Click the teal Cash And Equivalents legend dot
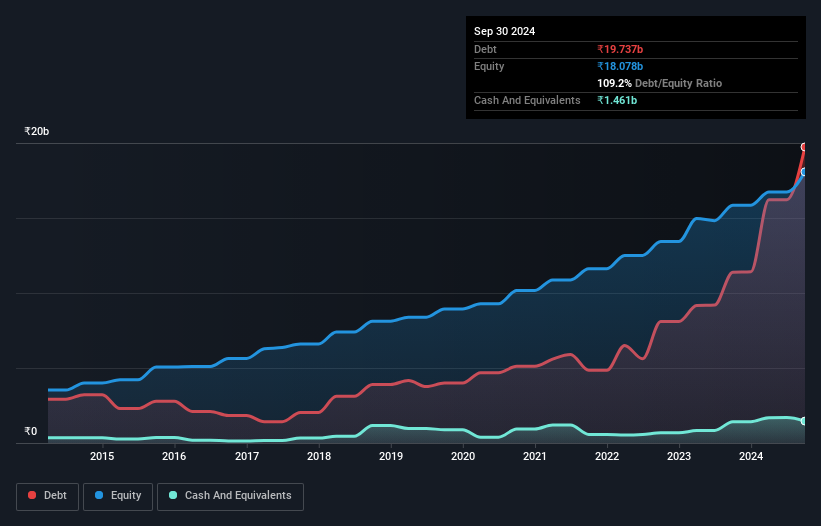The image size is (821, 526). 173,495
